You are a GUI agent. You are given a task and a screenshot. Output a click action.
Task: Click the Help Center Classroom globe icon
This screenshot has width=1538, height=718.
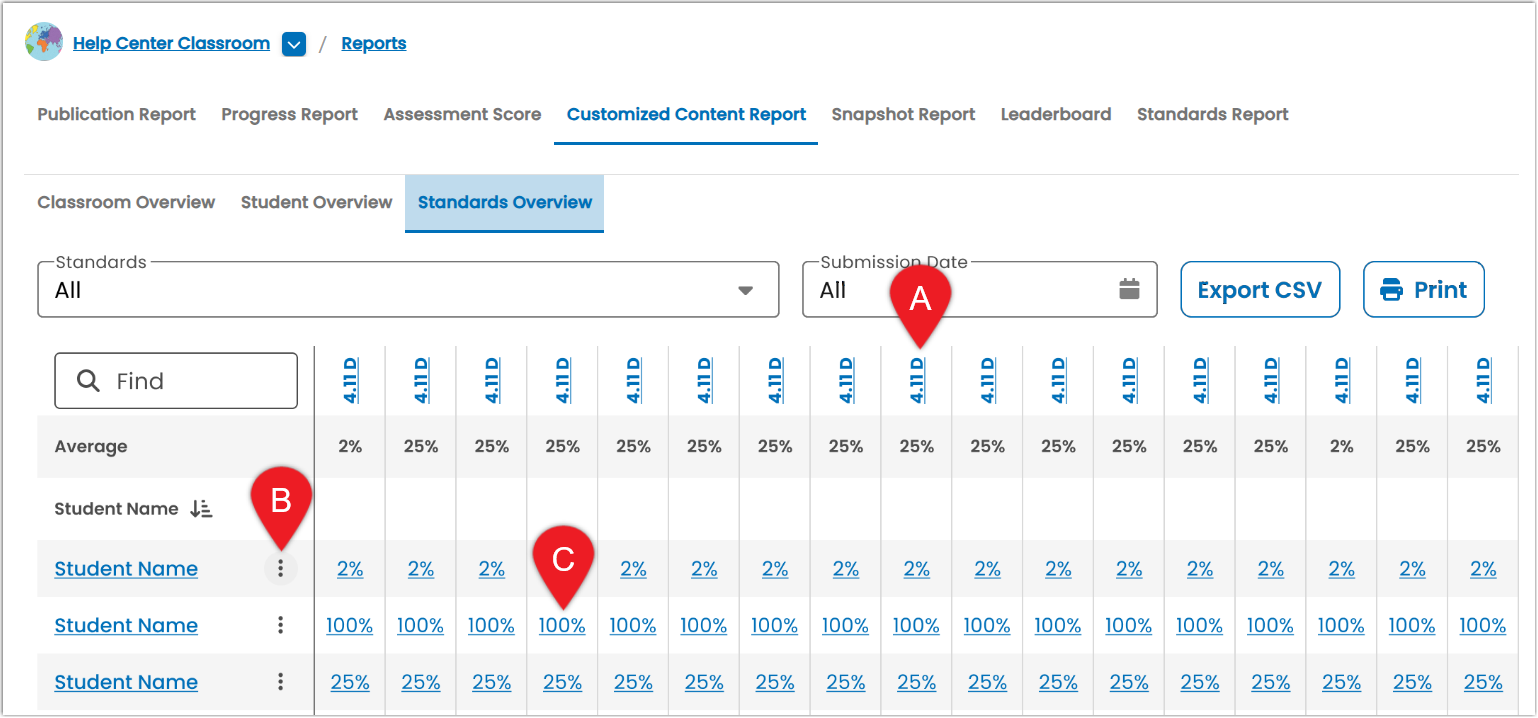(x=44, y=43)
